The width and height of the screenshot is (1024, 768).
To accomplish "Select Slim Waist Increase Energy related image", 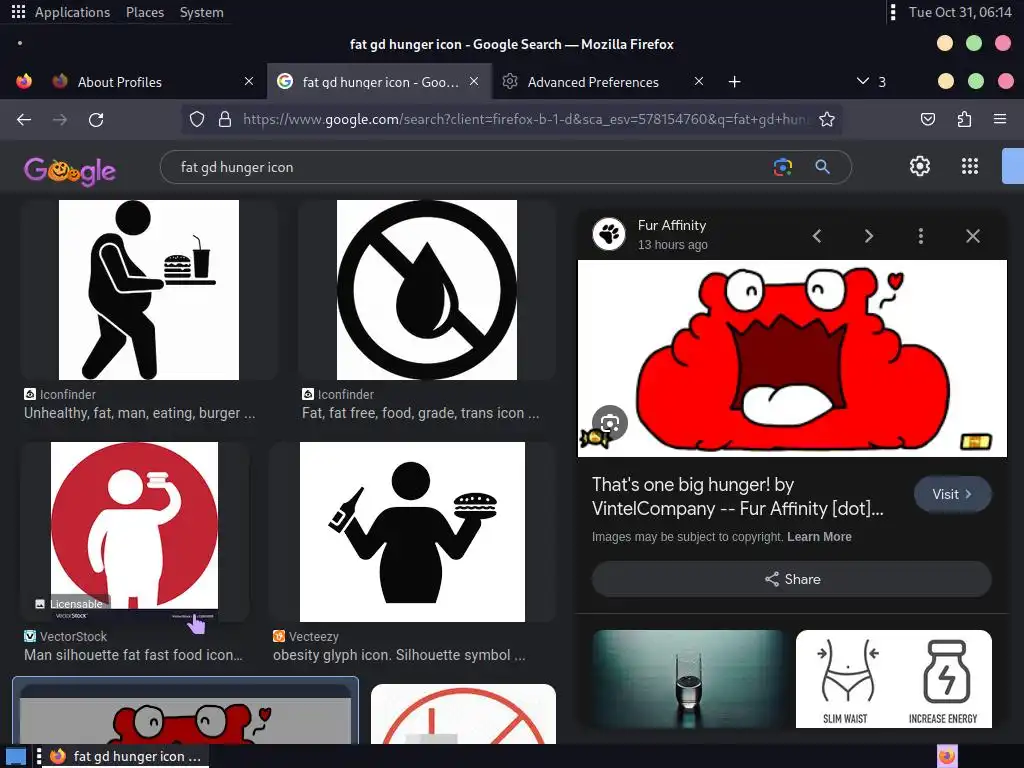I will [893, 679].
